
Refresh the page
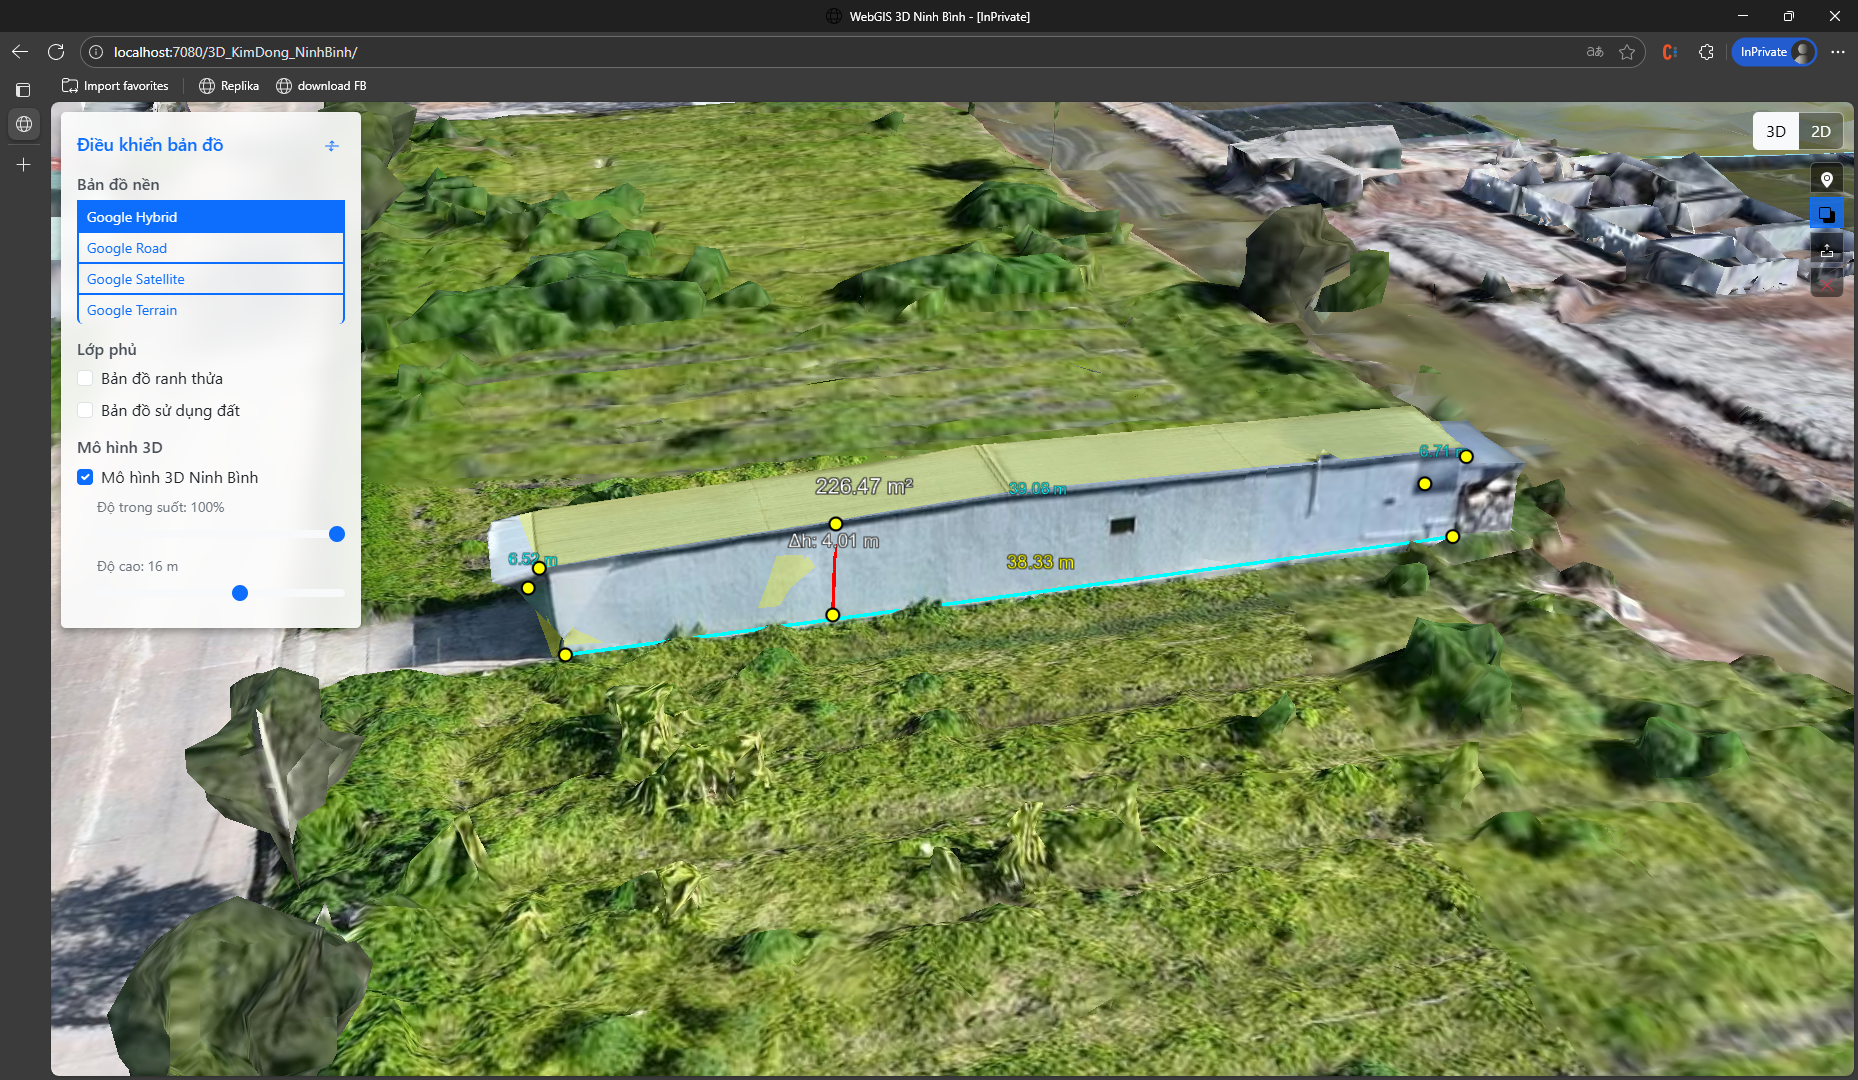tap(56, 52)
